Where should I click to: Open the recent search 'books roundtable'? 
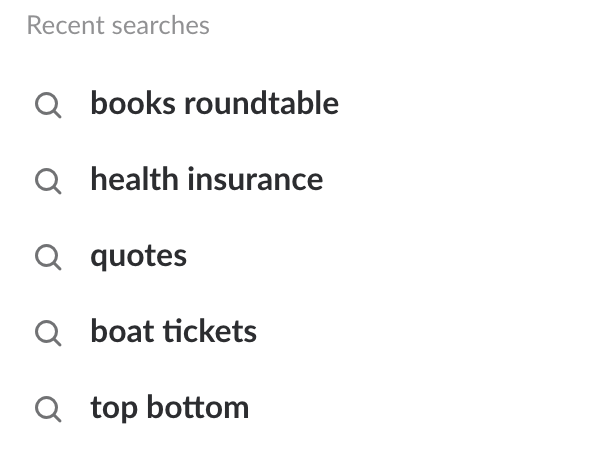point(297,103)
